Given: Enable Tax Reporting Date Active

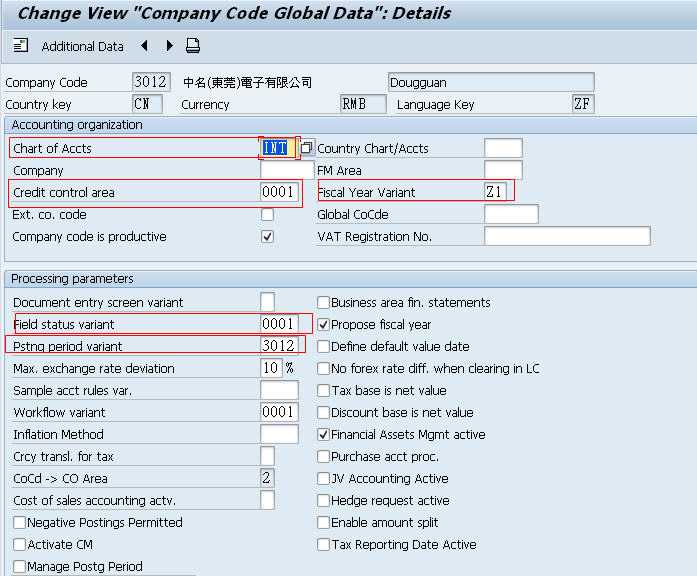Looking at the screenshot, I should click(324, 544).
